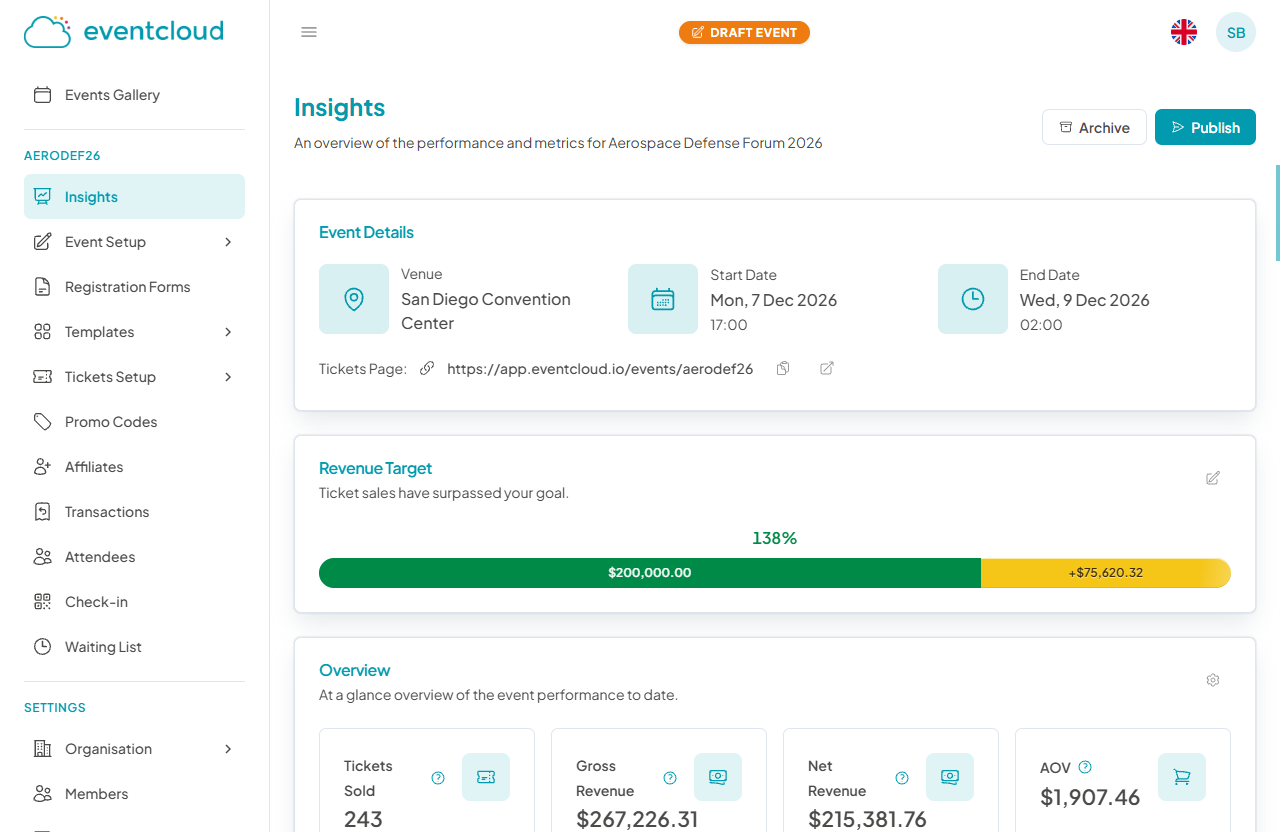Open tickets page in new tab icon
Image resolution: width=1280 pixels, height=832 pixels.
827,368
